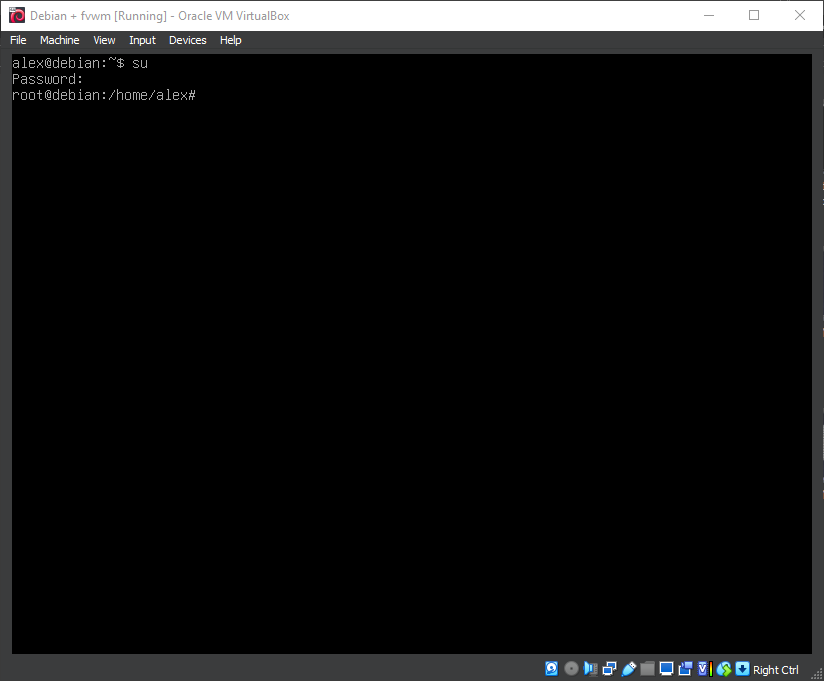The width and height of the screenshot is (824, 681).
Task: Open the Machine menu
Action: (59, 40)
